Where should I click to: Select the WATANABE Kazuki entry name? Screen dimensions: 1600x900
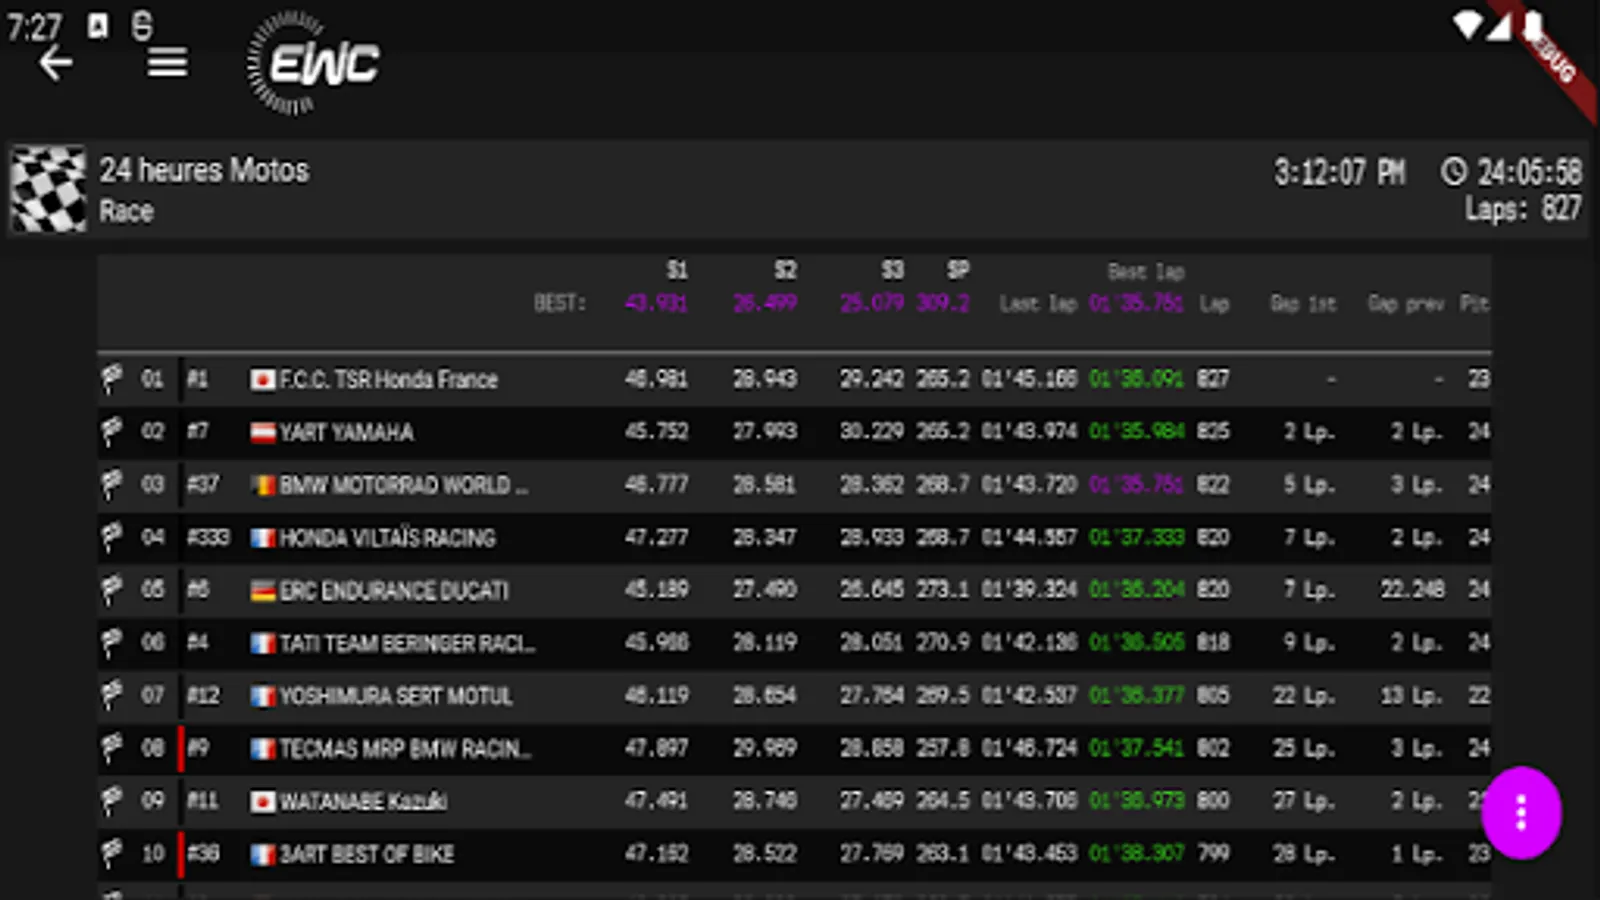point(363,802)
